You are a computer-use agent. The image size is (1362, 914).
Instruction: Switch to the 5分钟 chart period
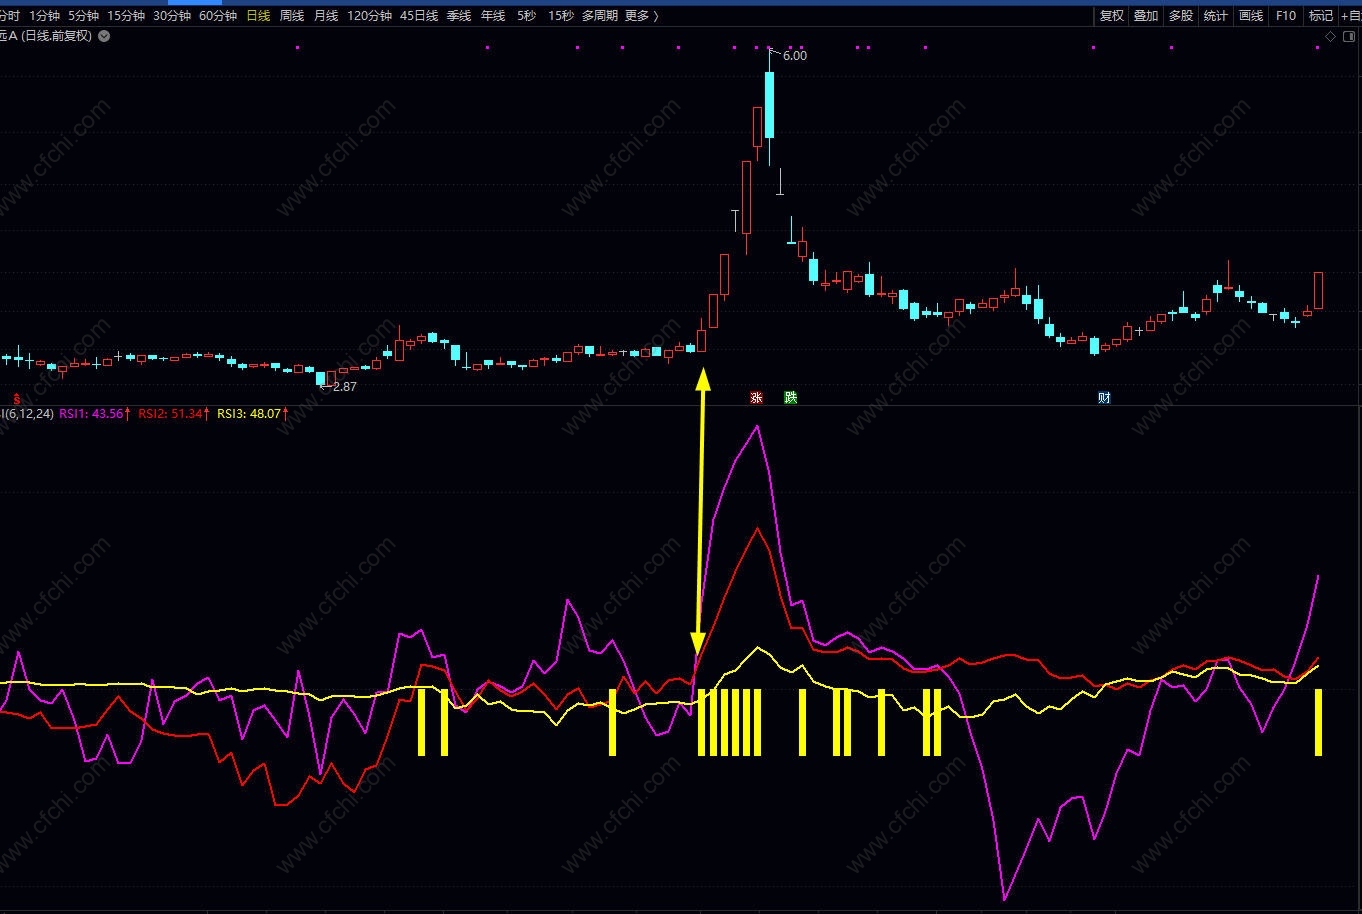[x=83, y=16]
